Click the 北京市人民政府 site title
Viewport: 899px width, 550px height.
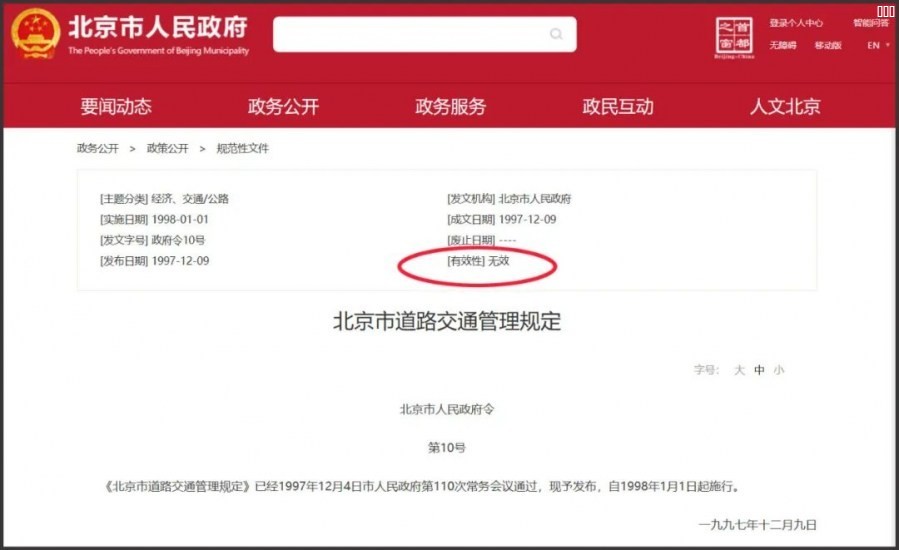tap(158, 27)
